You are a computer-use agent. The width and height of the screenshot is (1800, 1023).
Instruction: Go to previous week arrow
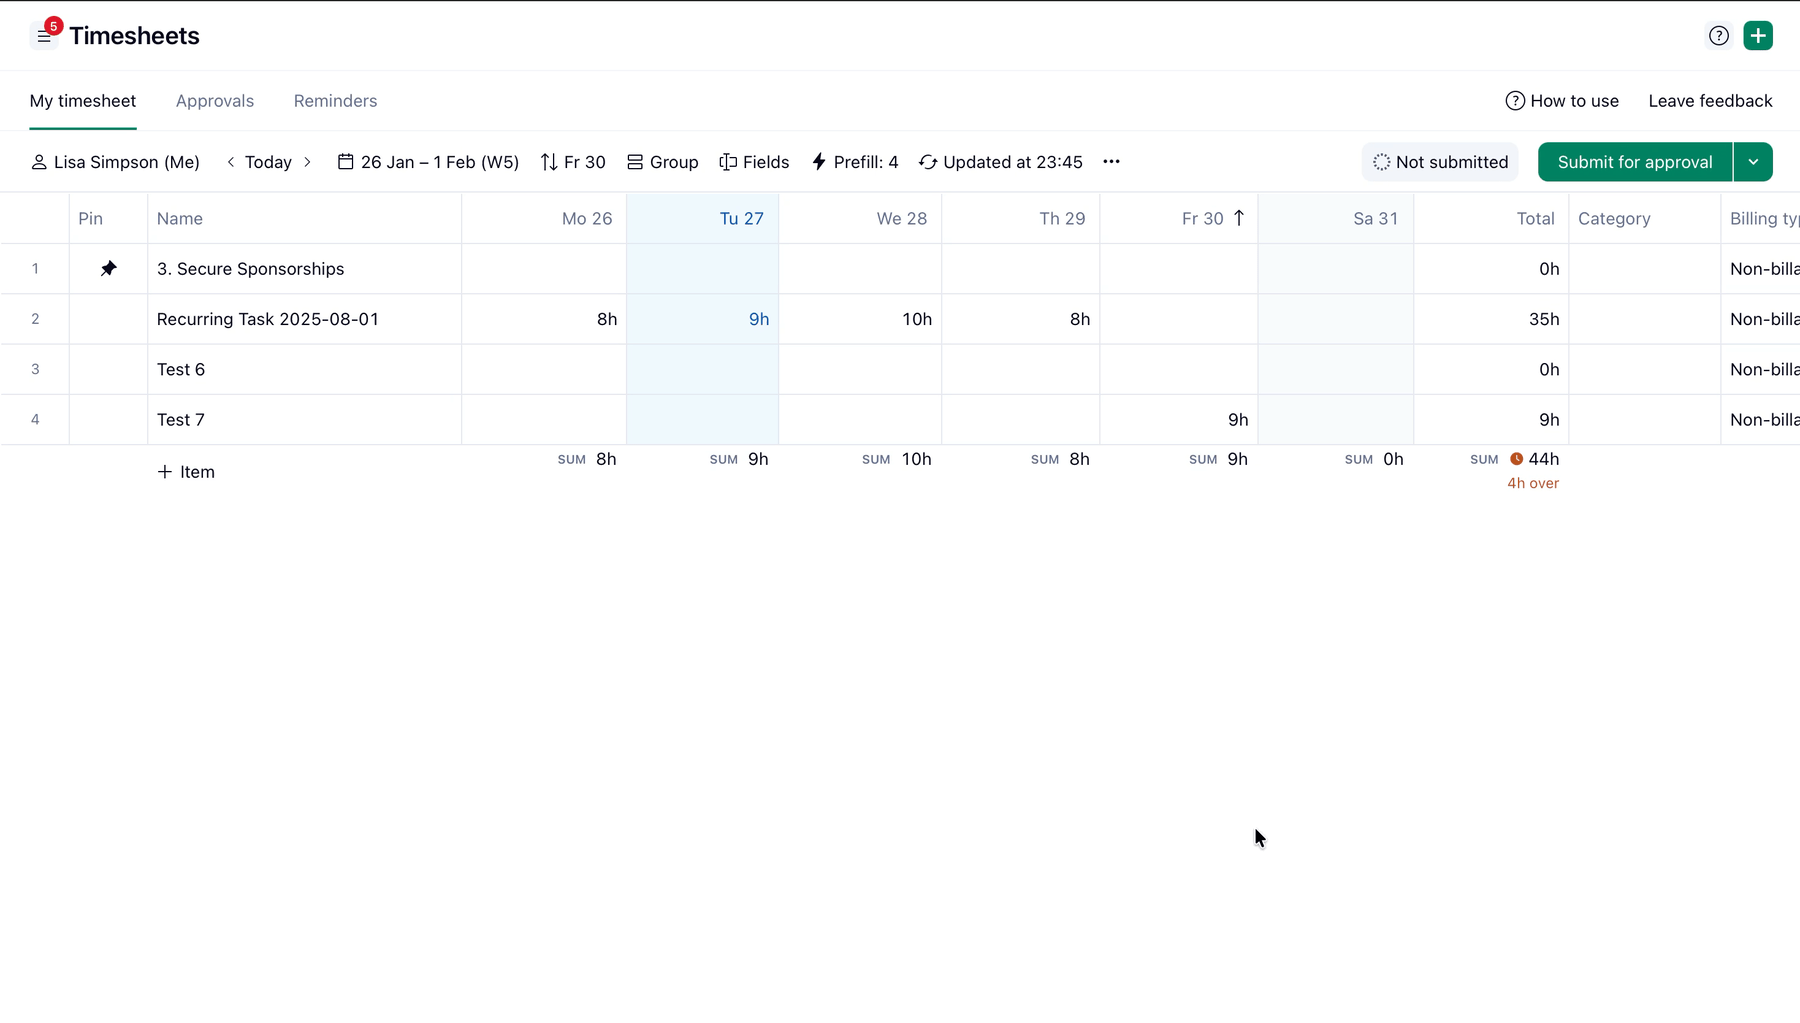coord(231,162)
